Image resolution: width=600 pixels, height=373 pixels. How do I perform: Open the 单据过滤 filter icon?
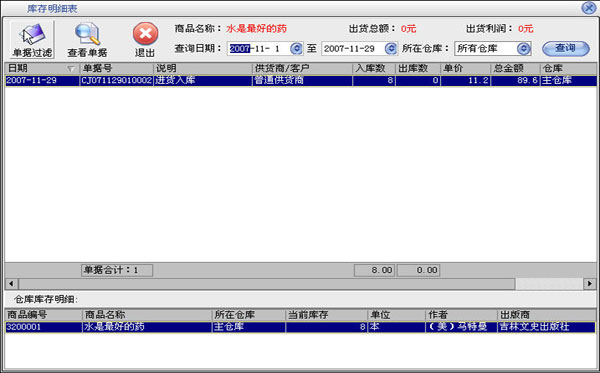click(x=32, y=35)
